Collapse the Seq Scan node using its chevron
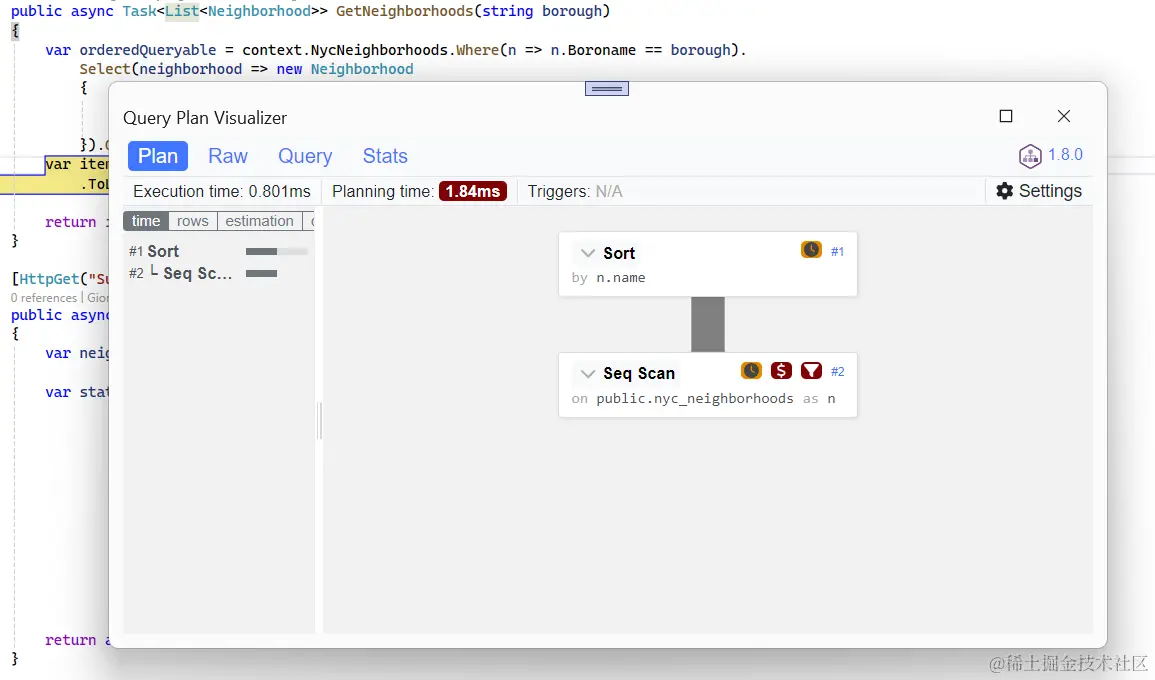 [588, 373]
